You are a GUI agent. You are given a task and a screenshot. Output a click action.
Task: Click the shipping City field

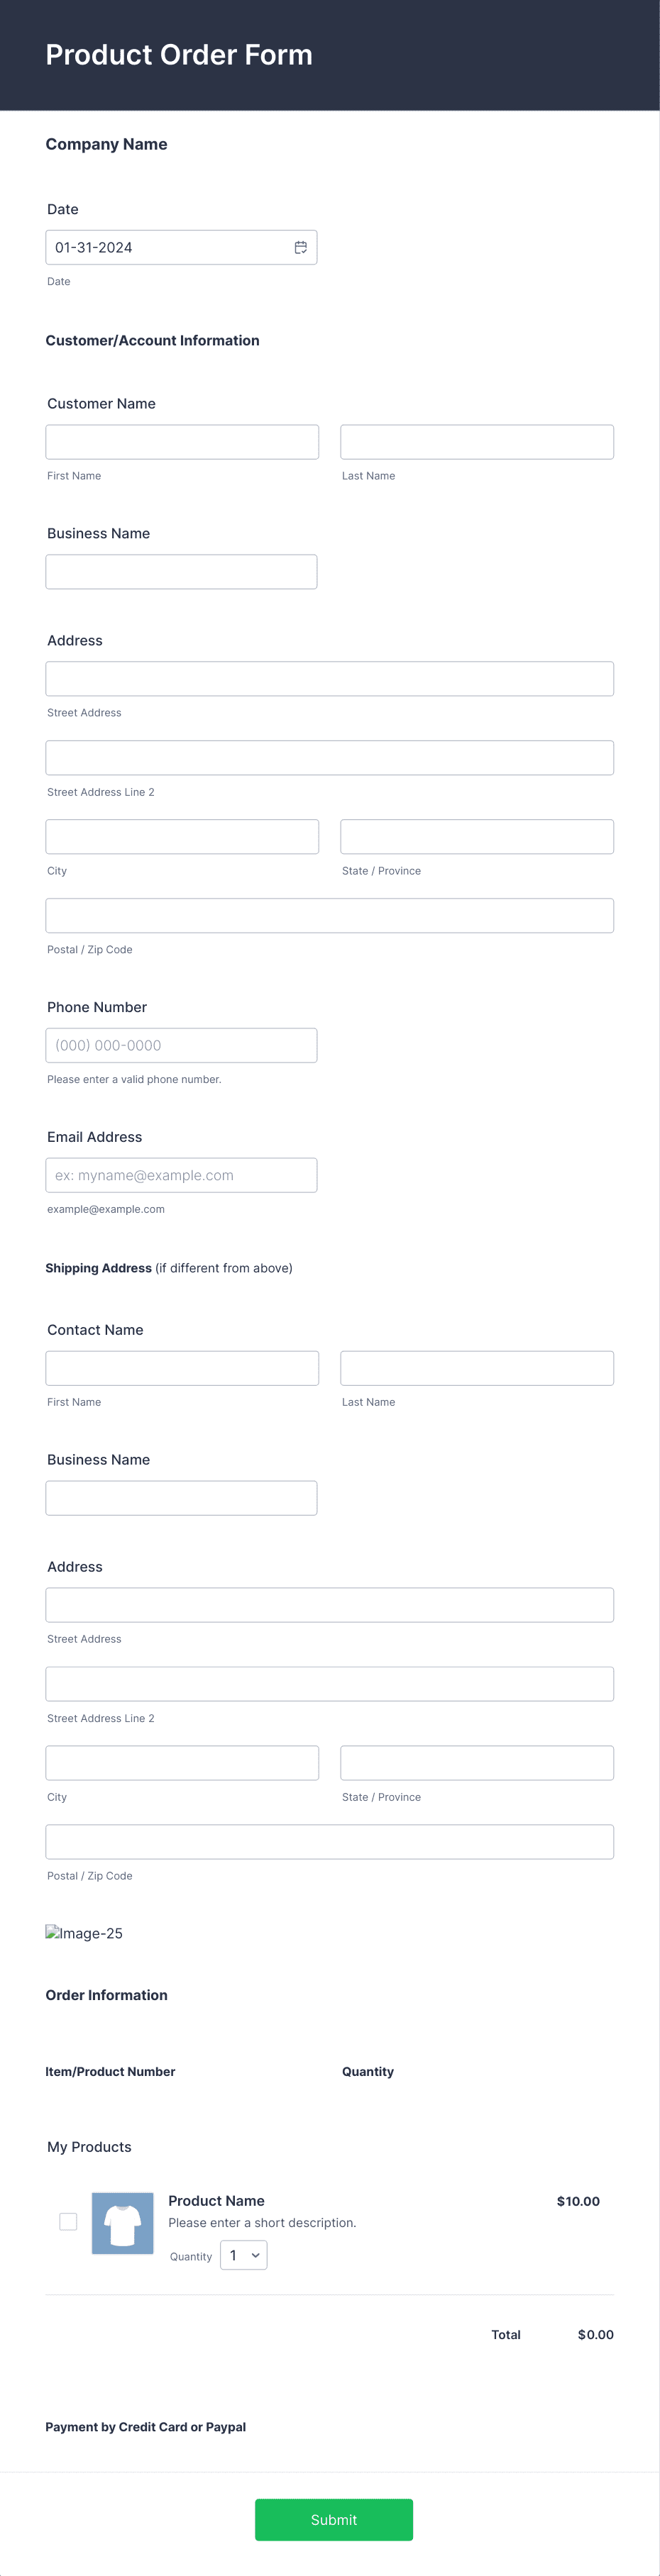[182, 1763]
